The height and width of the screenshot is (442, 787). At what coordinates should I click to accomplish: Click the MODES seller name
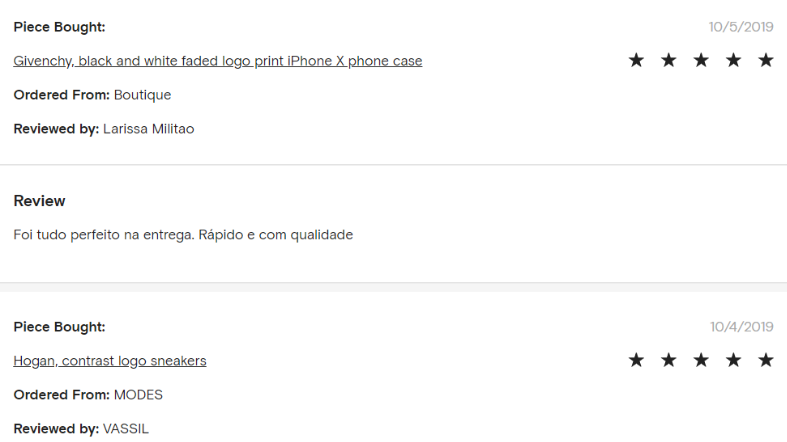click(x=139, y=395)
